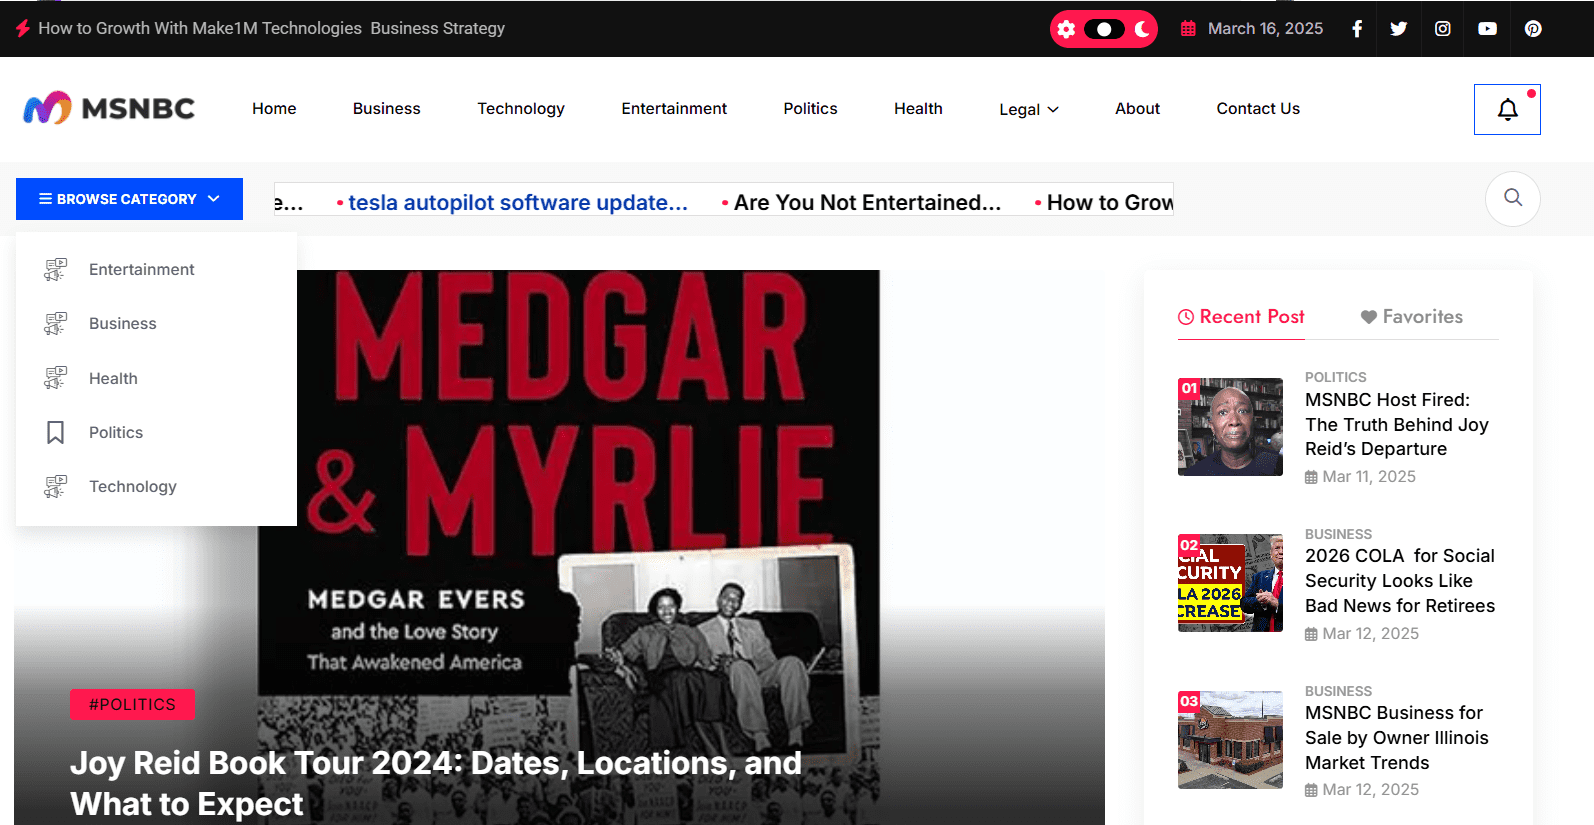This screenshot has height=825, width=1594.
Task: Open the Pinterest social icon
Action: click(x=1533, y=29)
